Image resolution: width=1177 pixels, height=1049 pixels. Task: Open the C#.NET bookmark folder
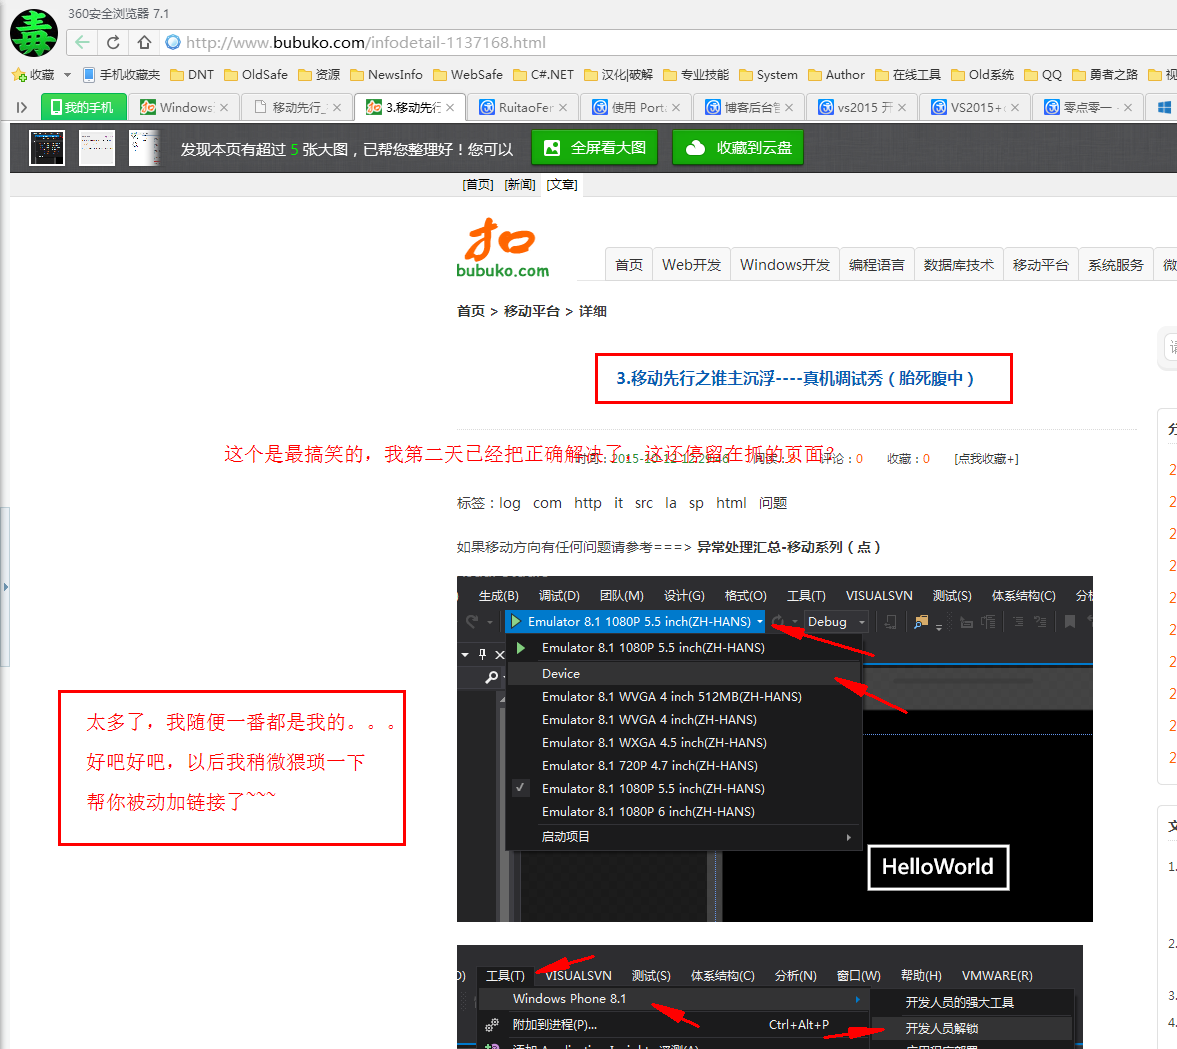coord(543,75)
